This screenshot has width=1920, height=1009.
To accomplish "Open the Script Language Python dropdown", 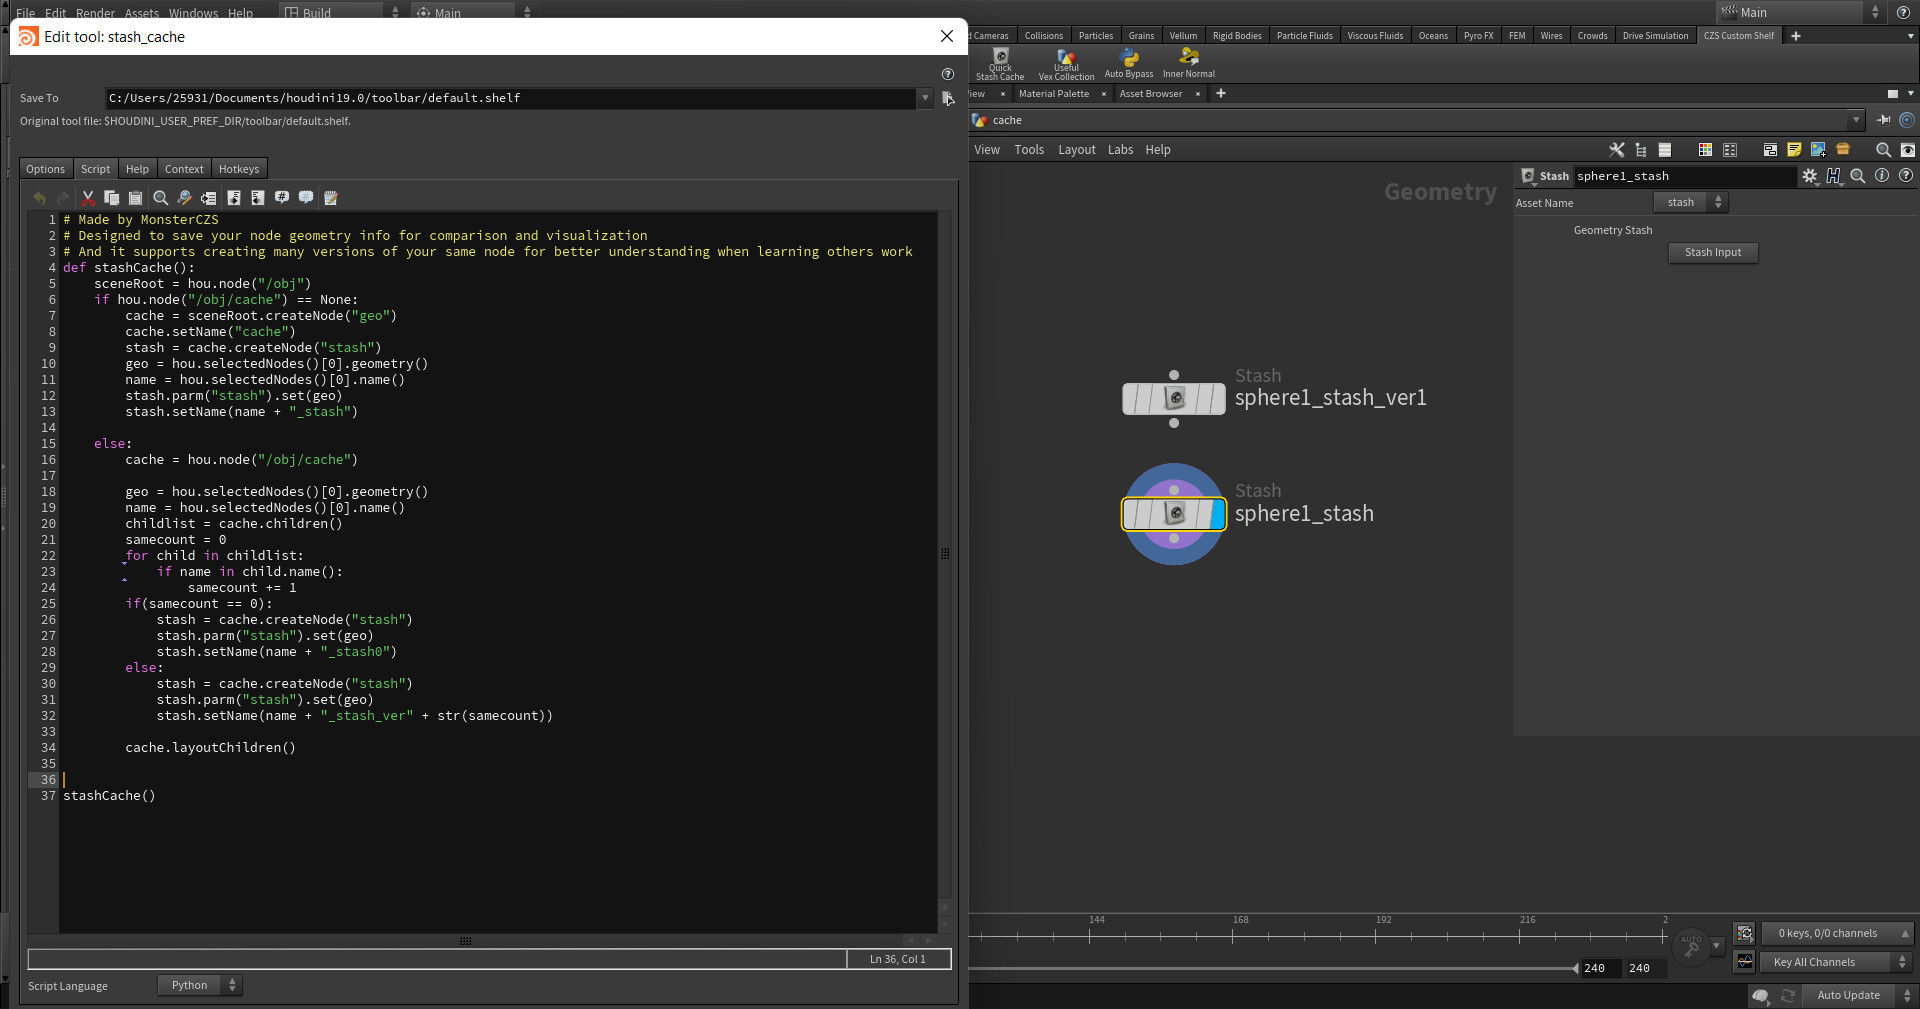I will pyautogui.click(x=200, y=986).
